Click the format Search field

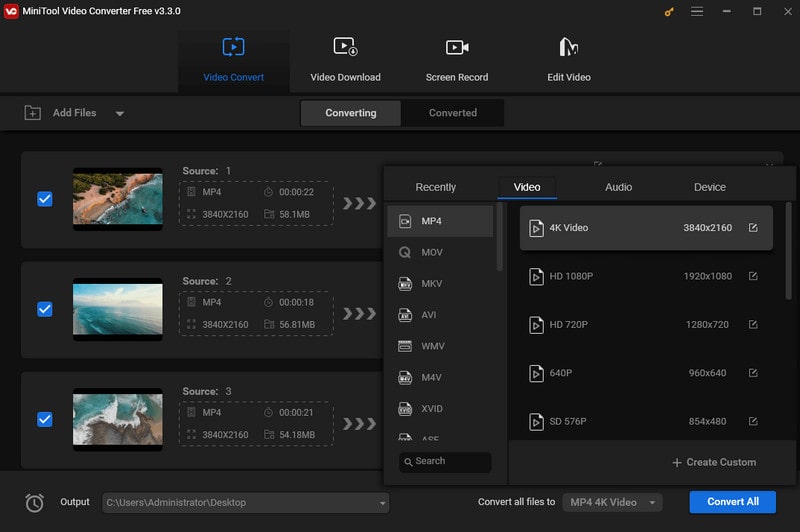[x=445, y=462]
